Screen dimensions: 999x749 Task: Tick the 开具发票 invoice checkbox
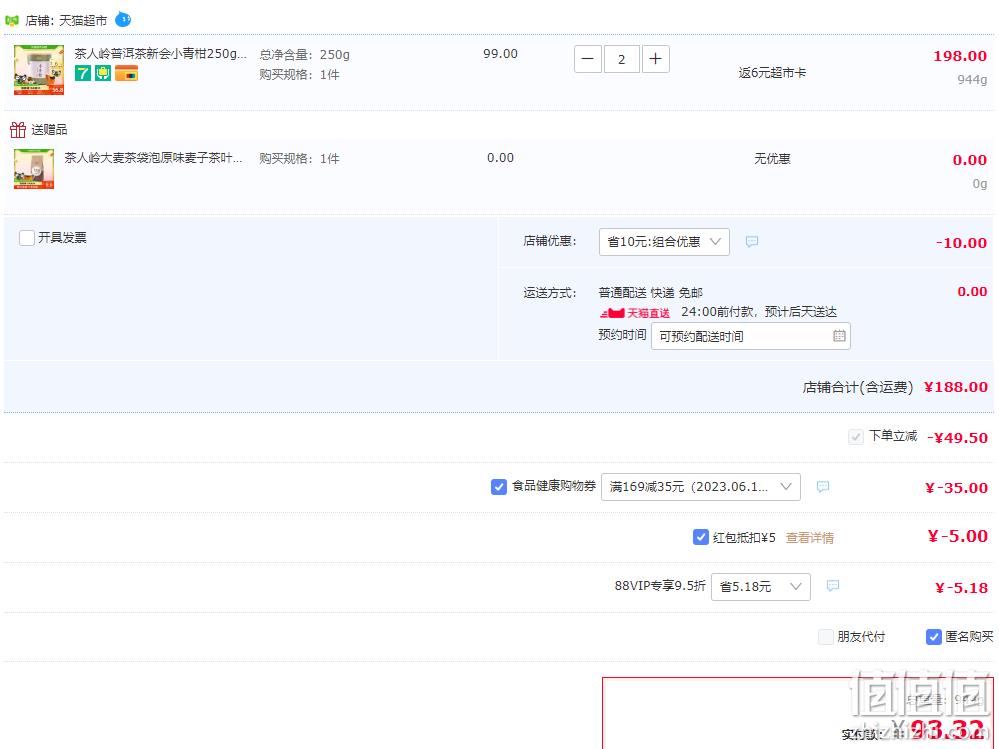(27, 238)
